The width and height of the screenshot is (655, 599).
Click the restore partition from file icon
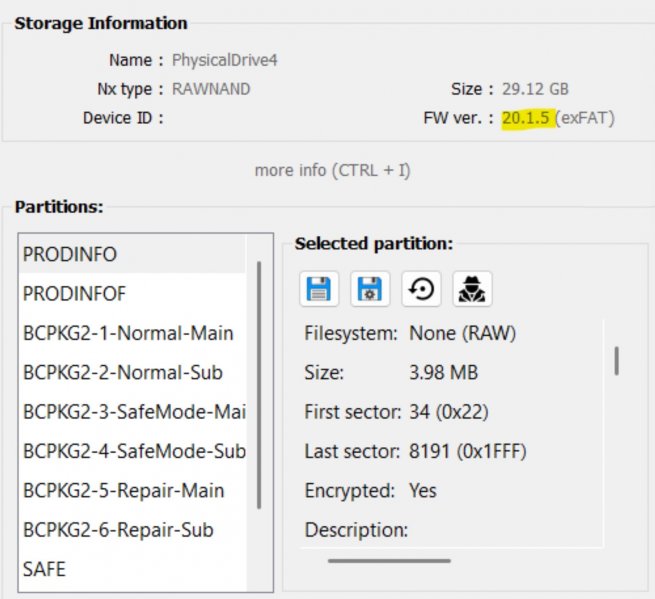tap(421, 289)
